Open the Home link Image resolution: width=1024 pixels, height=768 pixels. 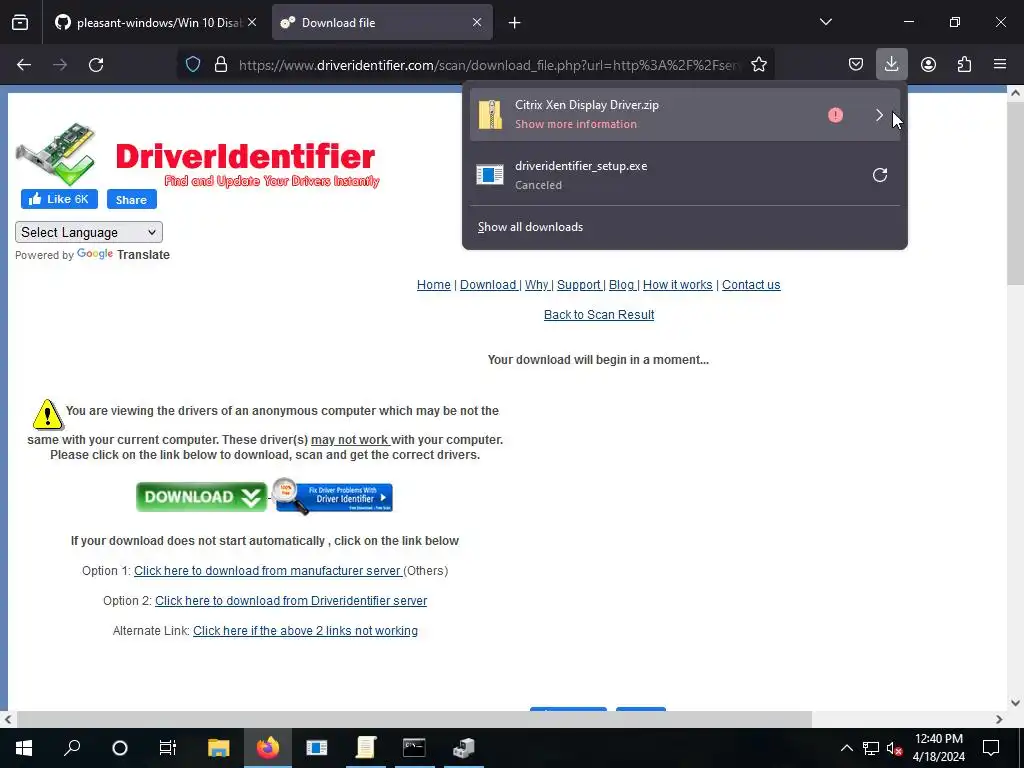click(x=434, y=285)
